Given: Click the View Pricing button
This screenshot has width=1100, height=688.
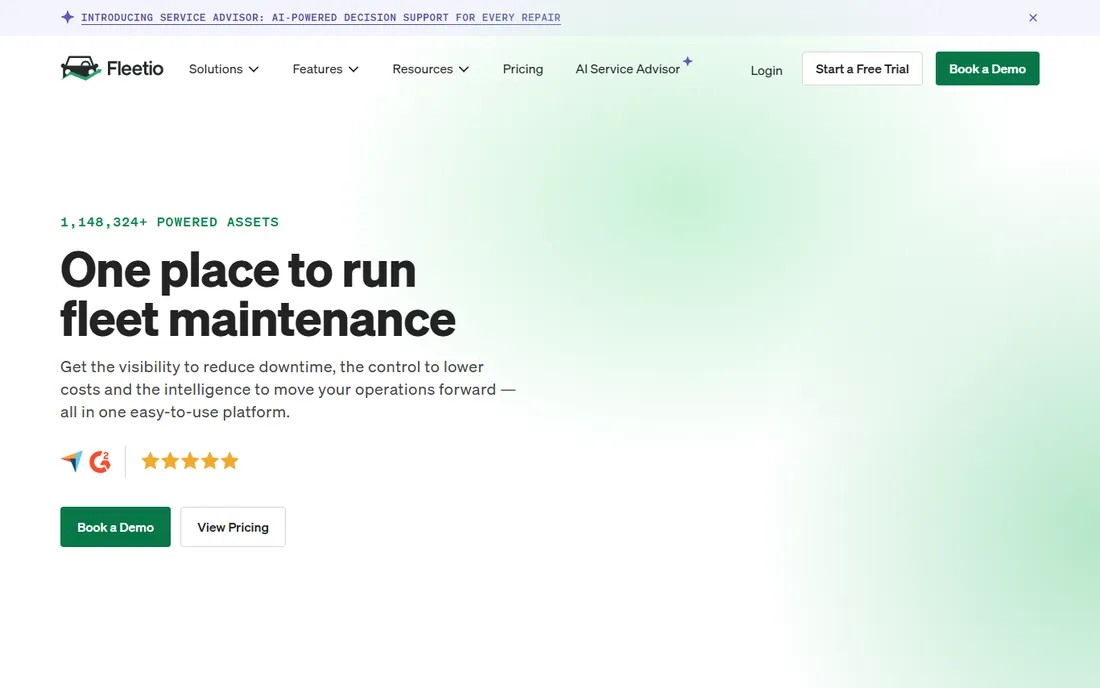Looking at the screenshot, I should coord(233,527).
